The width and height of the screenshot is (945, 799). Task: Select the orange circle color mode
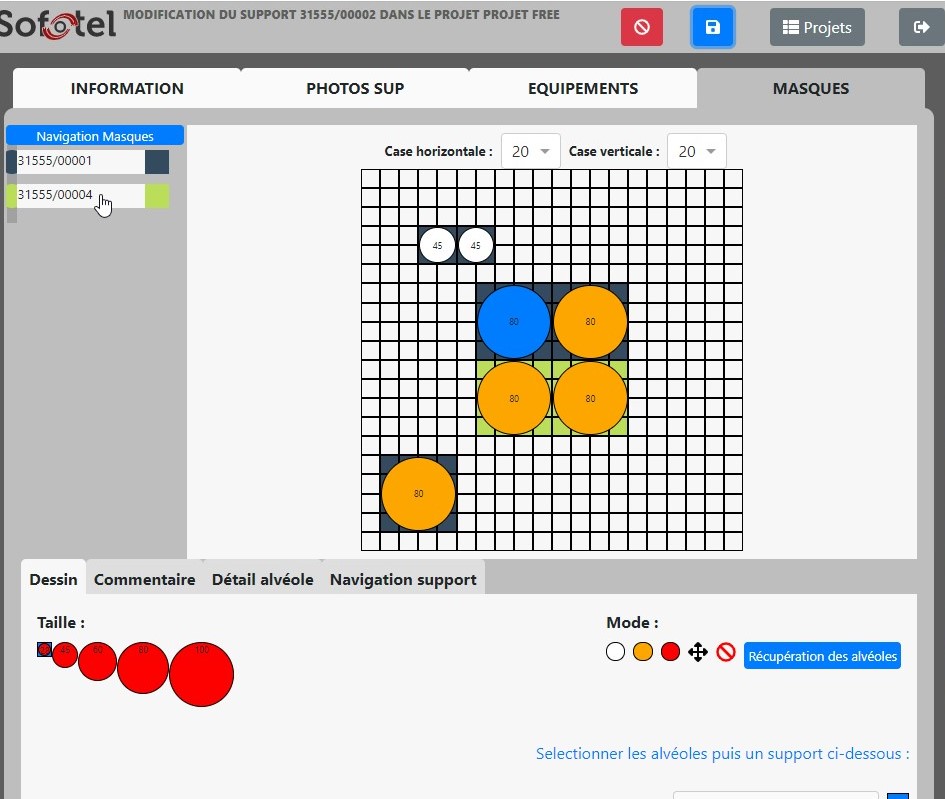click(x=642, y=651)
